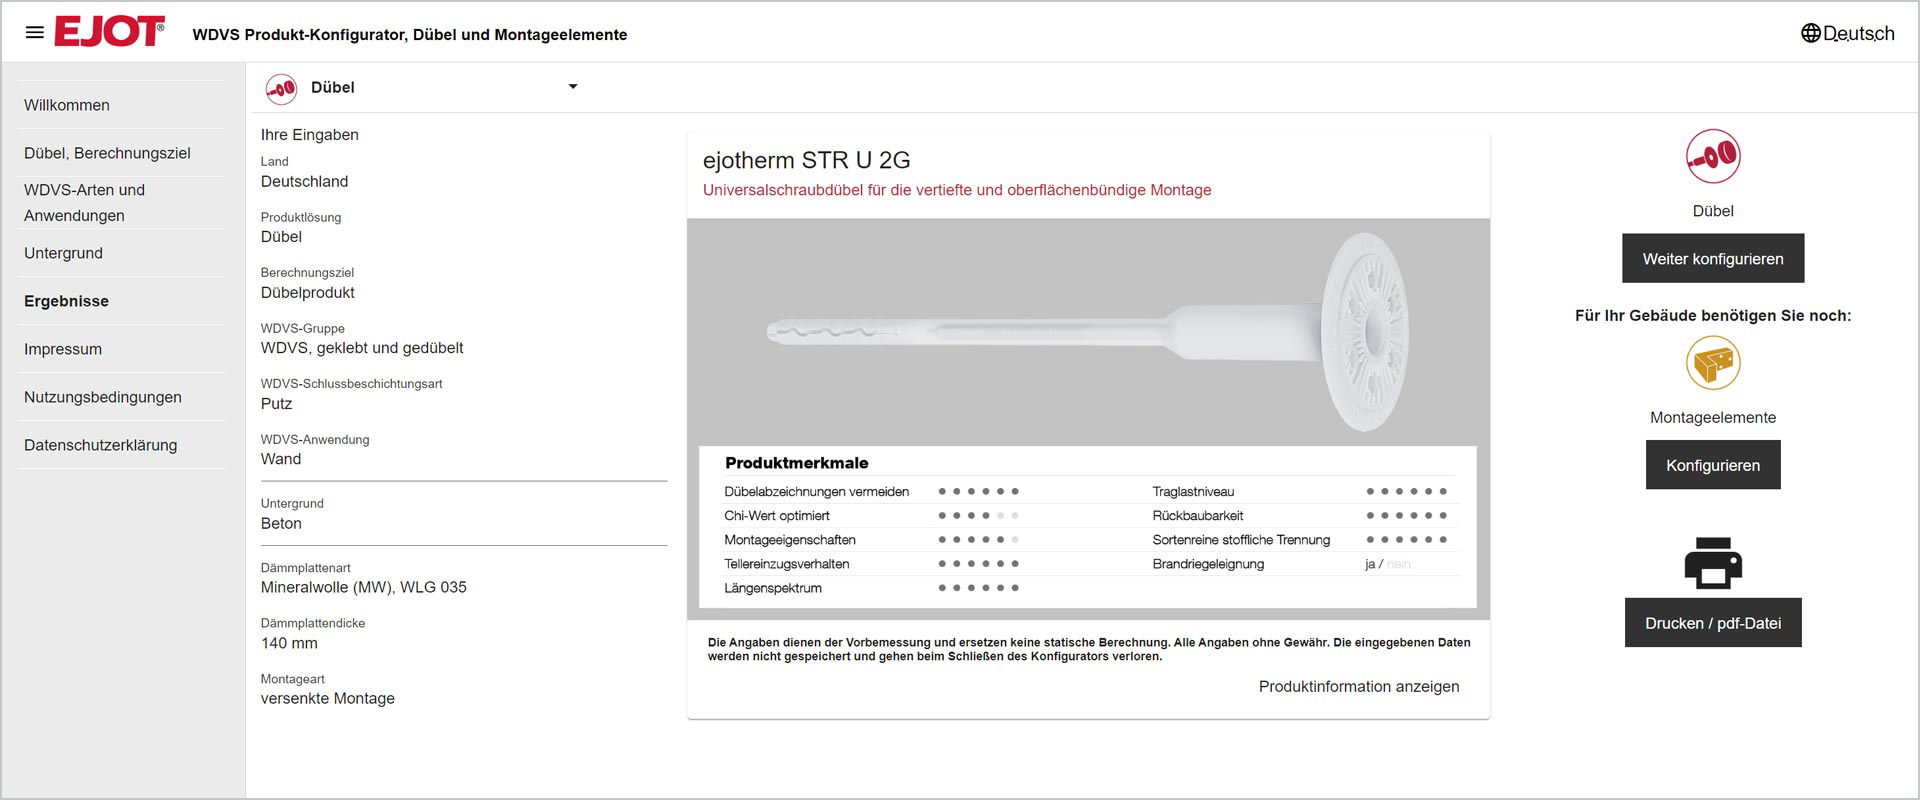Click the versenkte Montage value

pyautogui.click(x=328, y=698)
